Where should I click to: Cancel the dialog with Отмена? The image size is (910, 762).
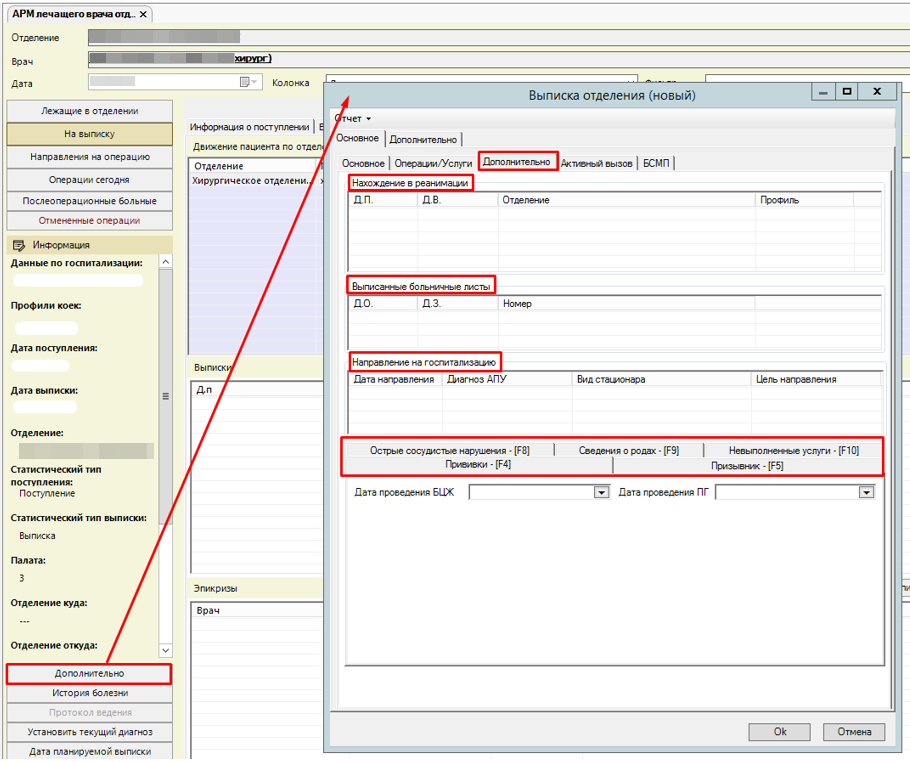(854, 732)
